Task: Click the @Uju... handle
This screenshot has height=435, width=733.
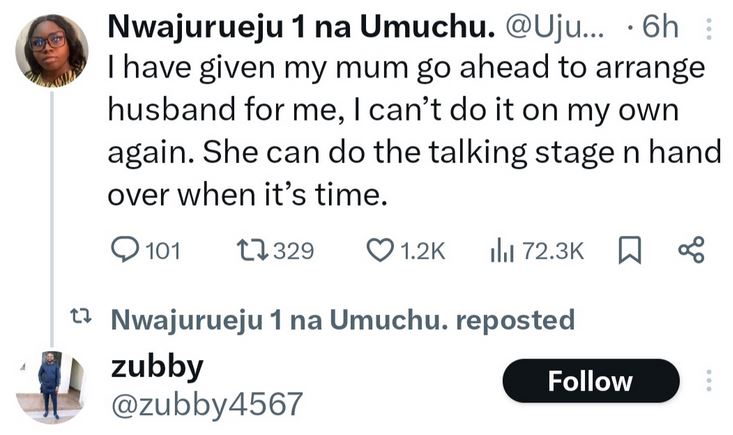Action: (560, 27)
